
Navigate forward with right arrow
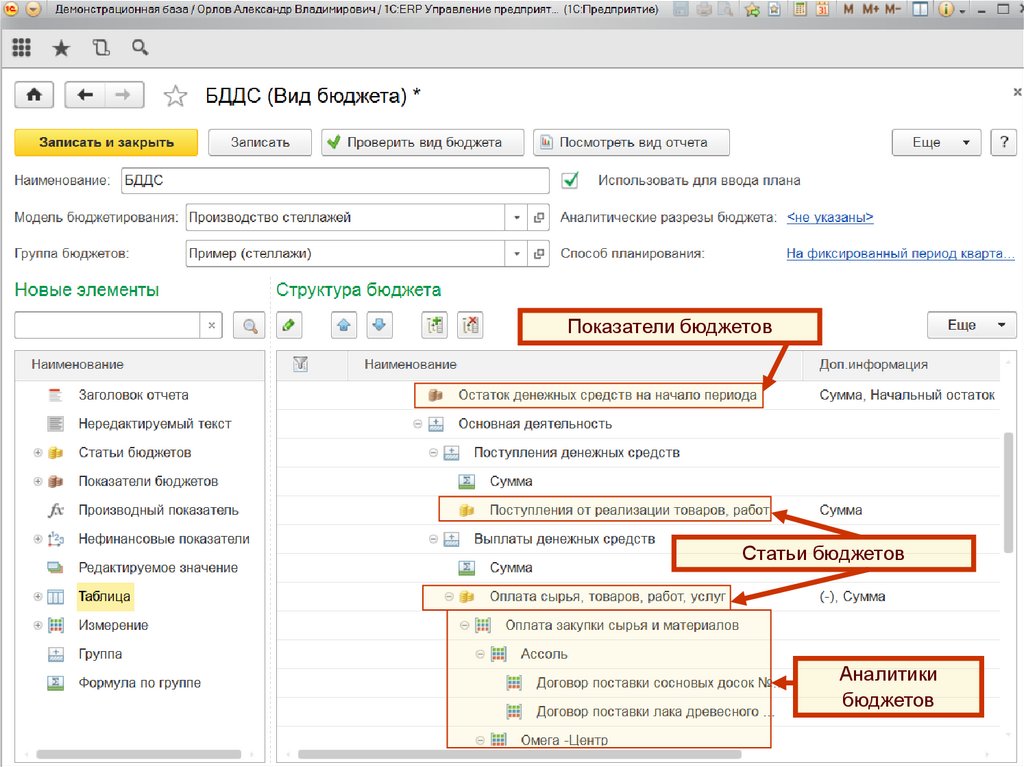point(123,95)
